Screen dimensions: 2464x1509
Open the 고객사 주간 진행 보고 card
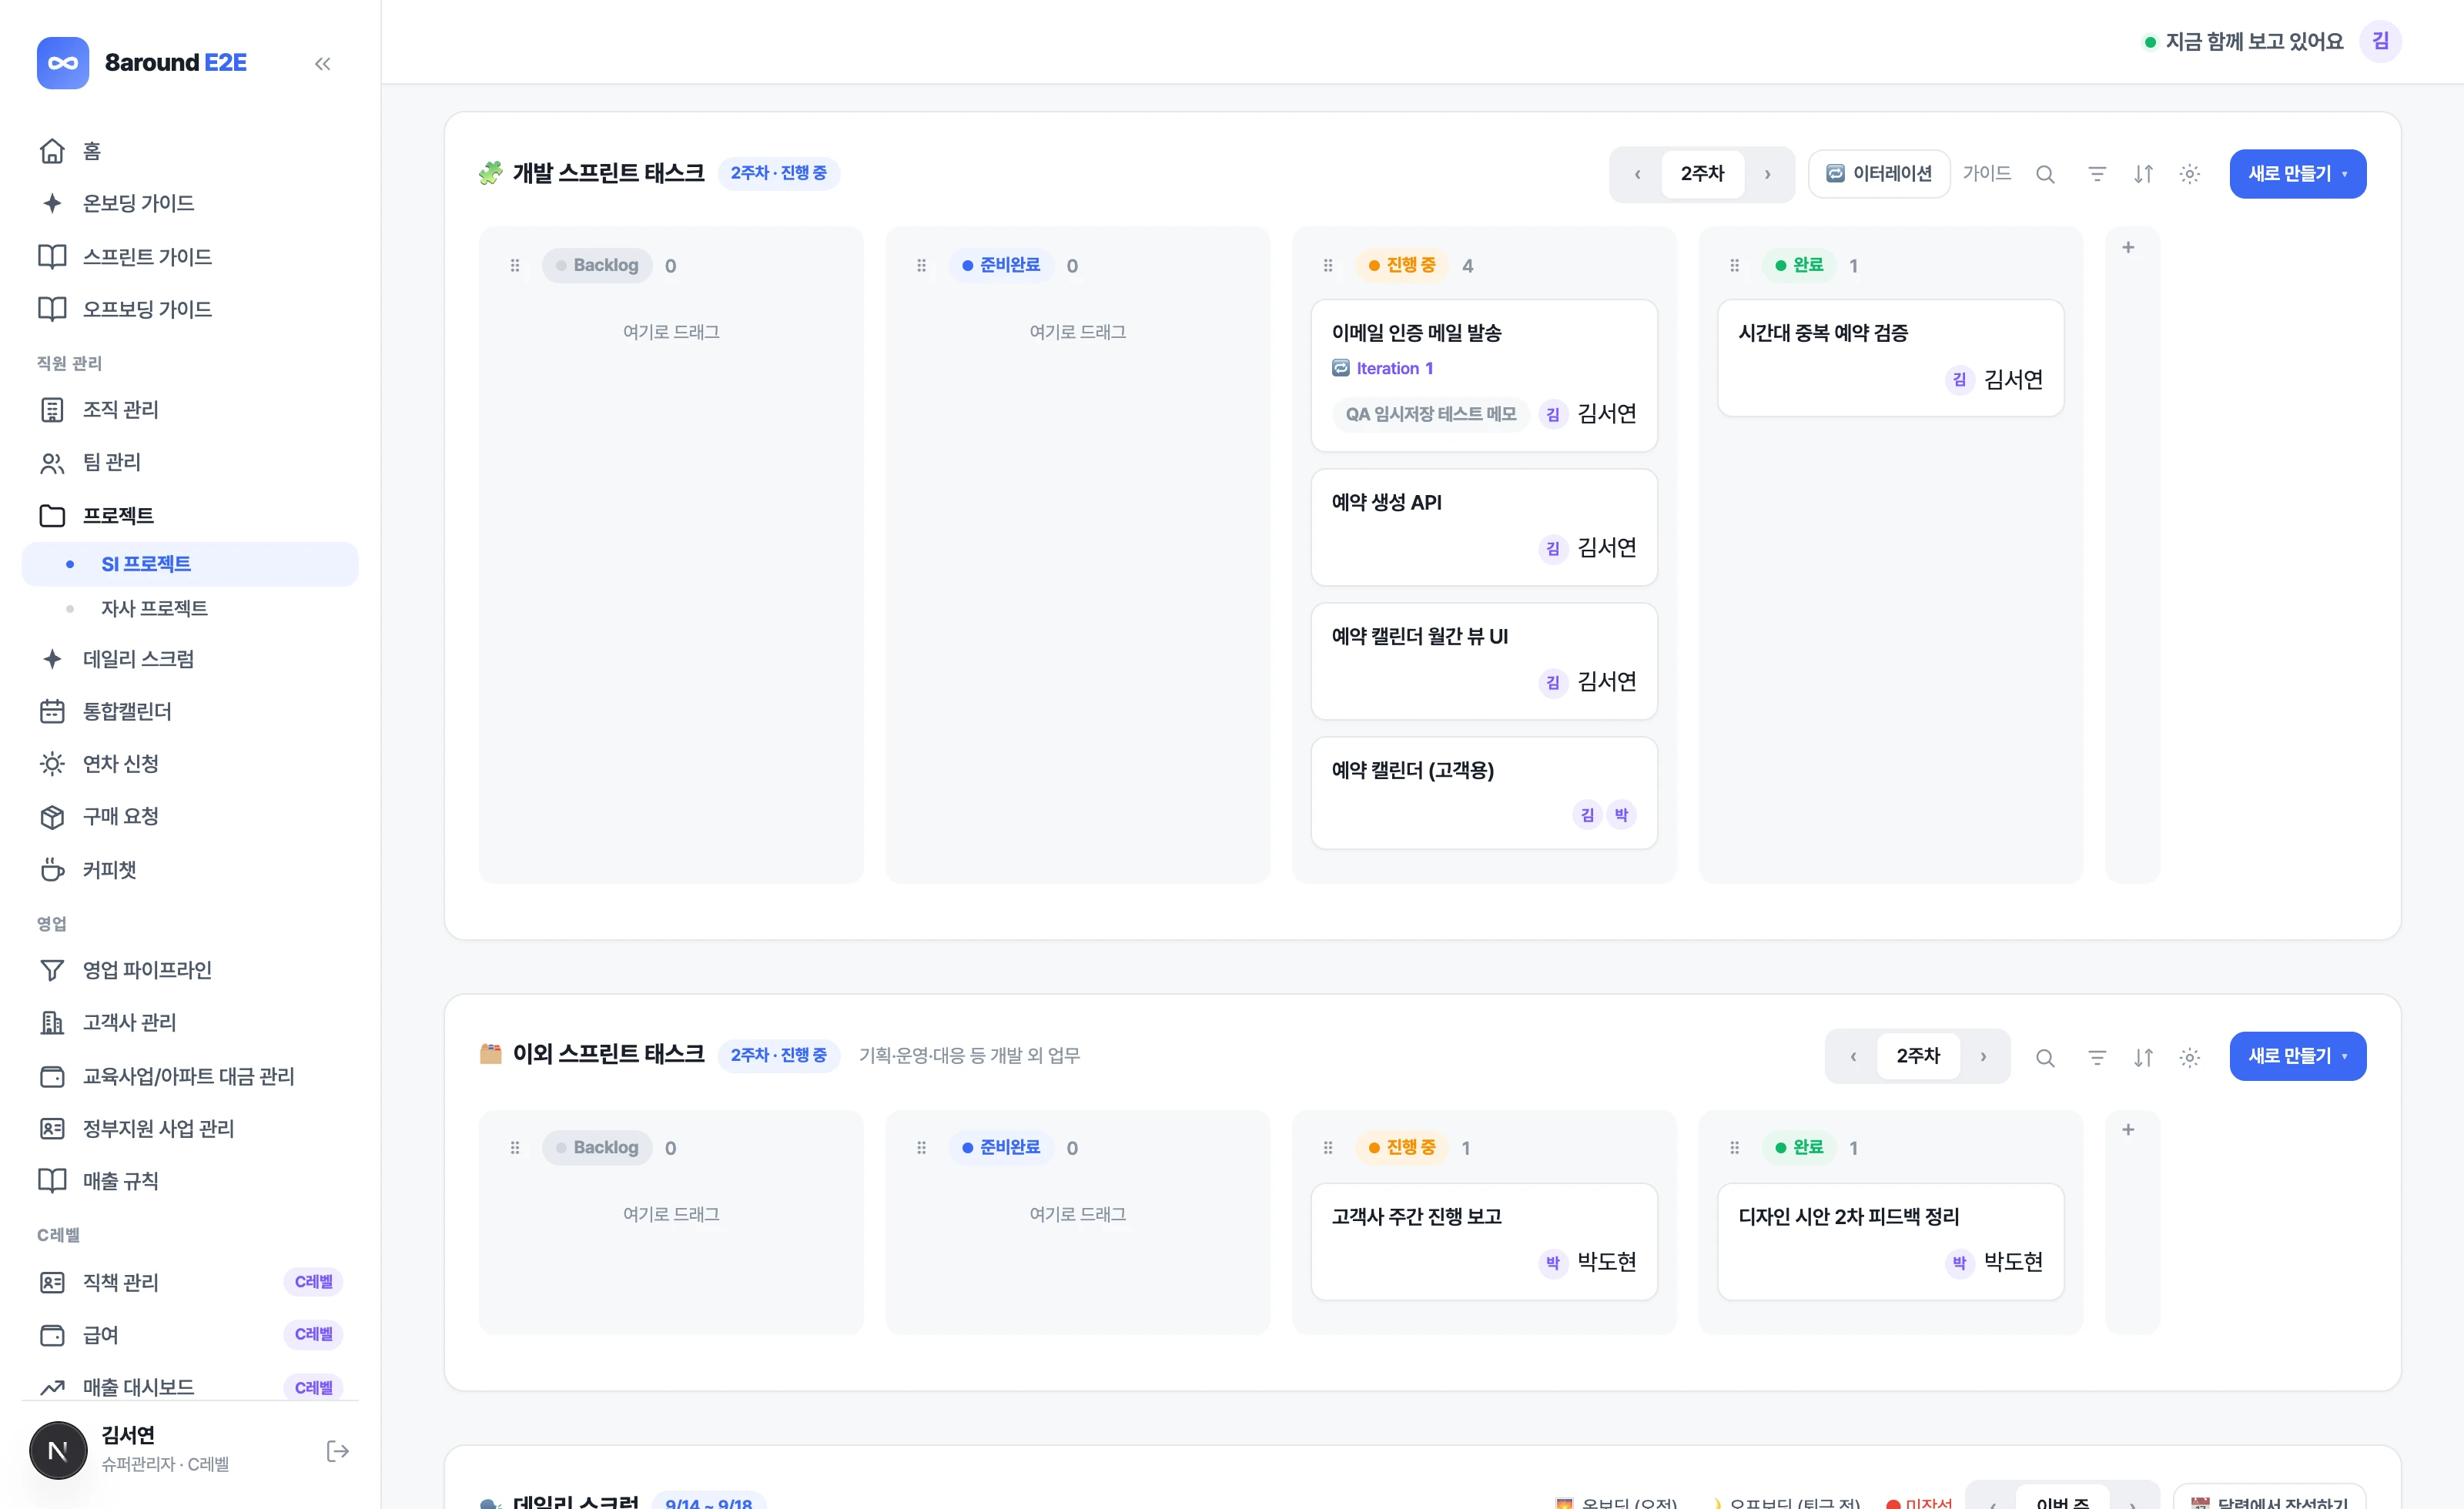click(1484, 1242)
